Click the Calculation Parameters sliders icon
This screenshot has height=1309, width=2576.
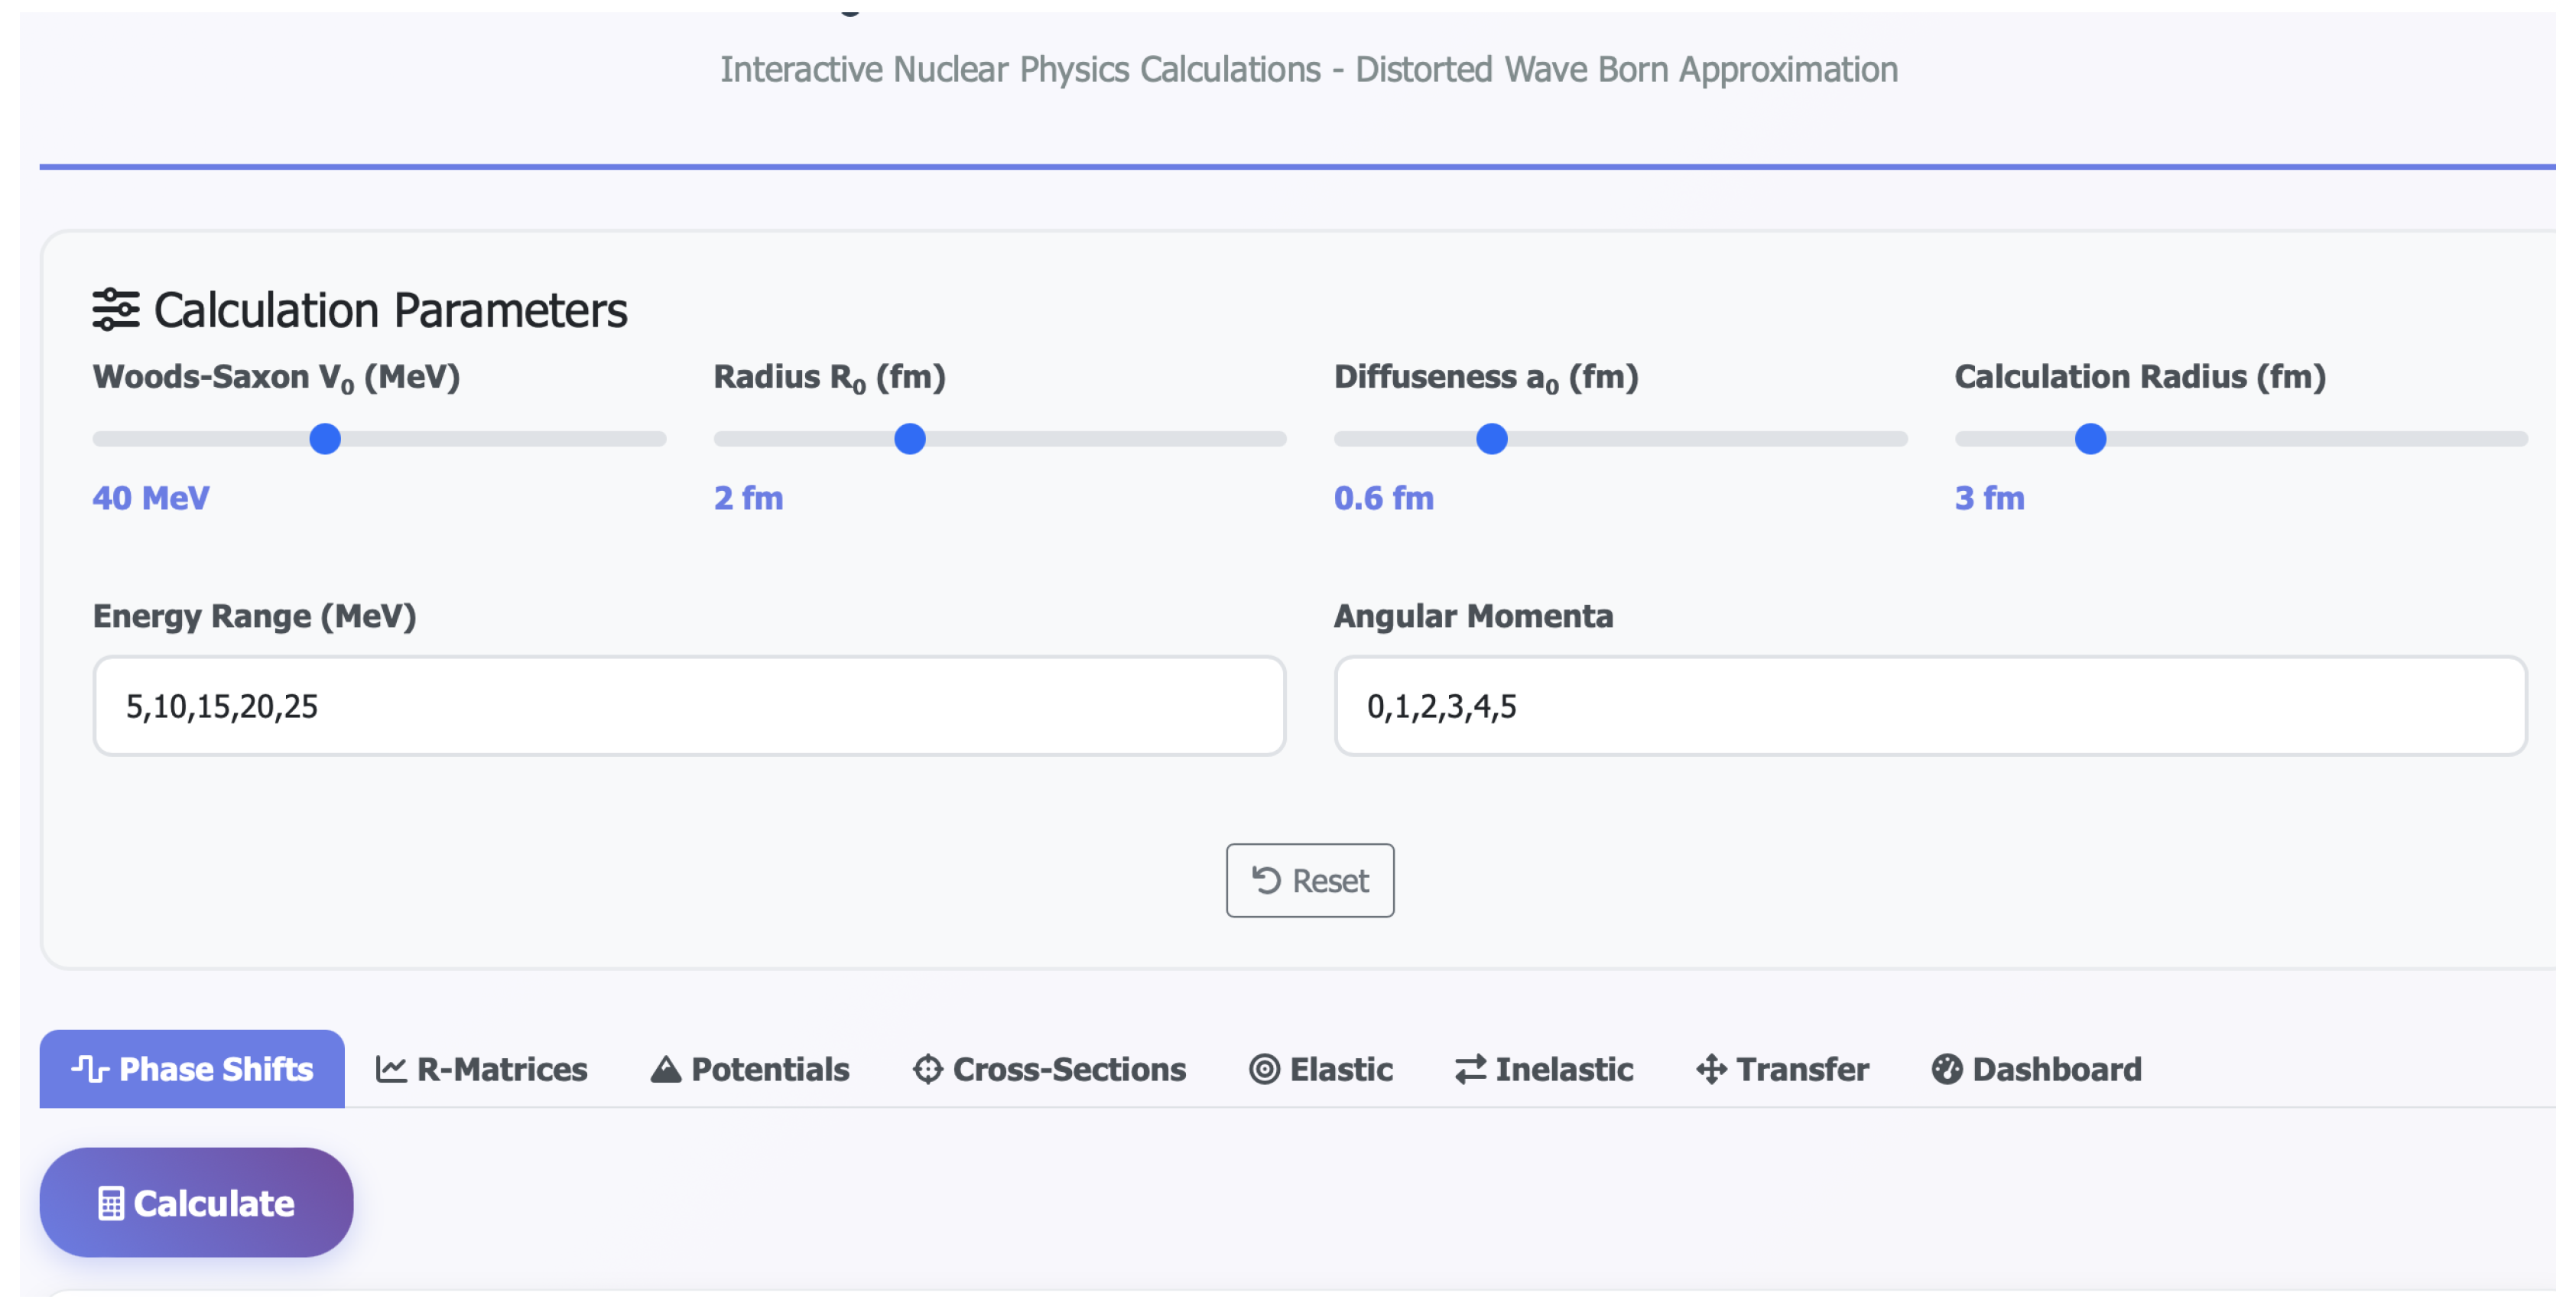click(x=116, y=310)
